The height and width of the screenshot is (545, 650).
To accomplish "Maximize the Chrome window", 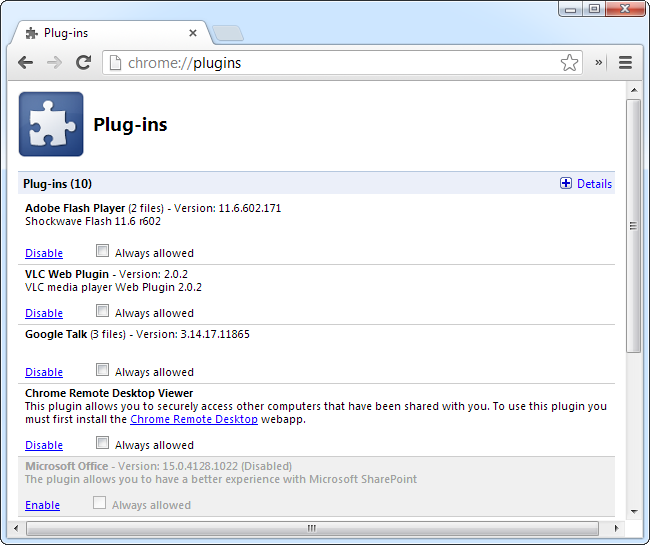I will click(x=594, y=9).
